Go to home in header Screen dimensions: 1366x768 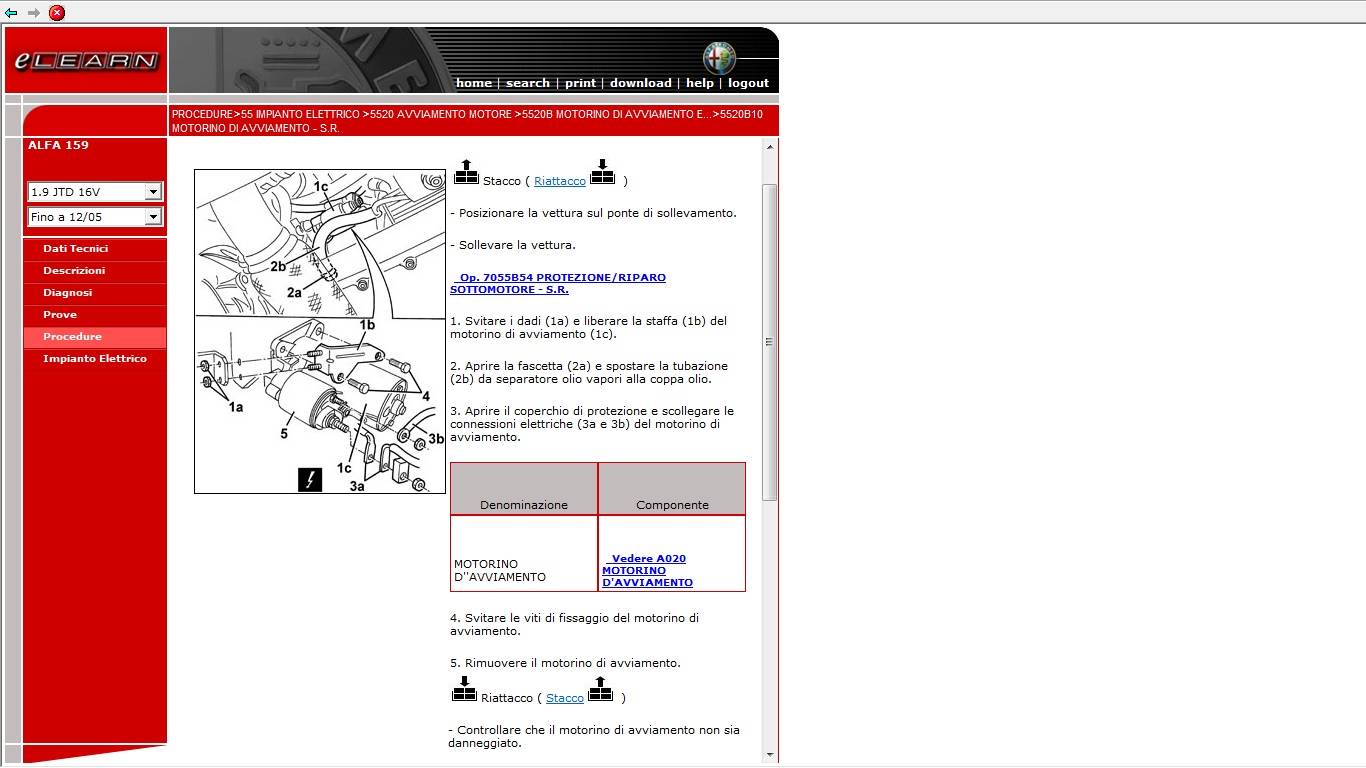coord(474,83)
